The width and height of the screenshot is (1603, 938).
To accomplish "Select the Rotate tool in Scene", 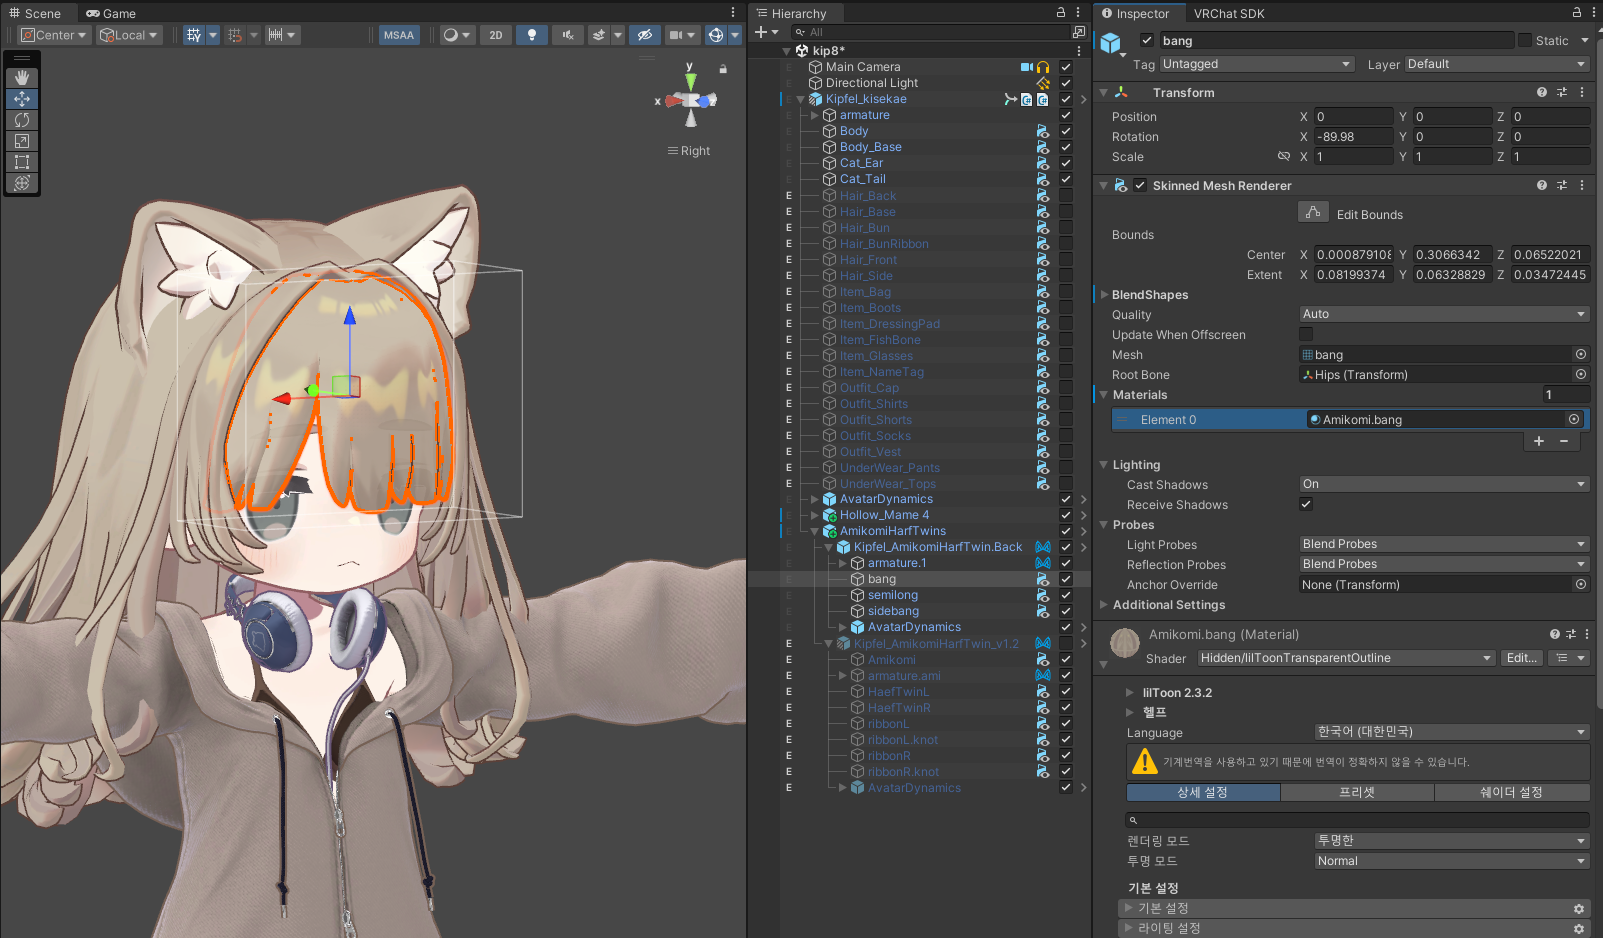I will (22, 120).
